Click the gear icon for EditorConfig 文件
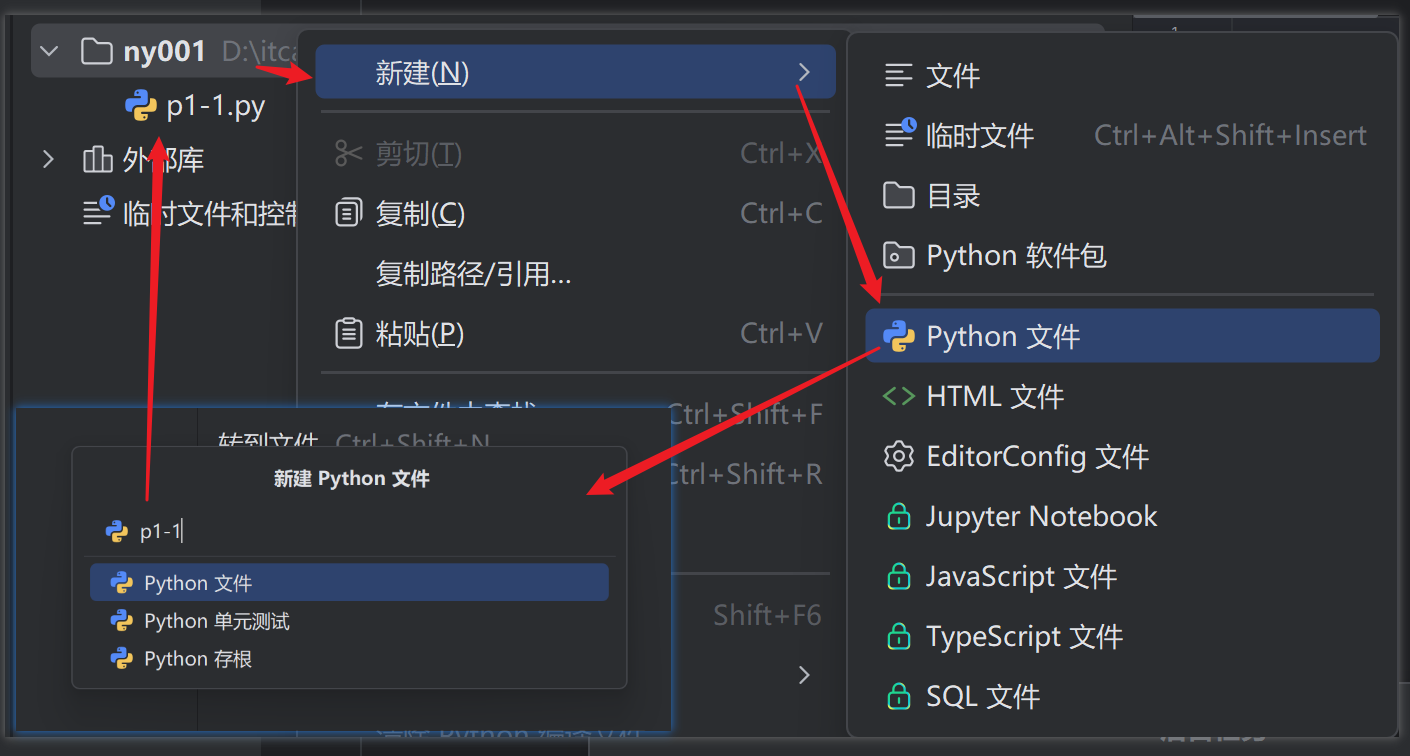The height and width of the screenshot is (756, 1410). (x=899, y=457)
